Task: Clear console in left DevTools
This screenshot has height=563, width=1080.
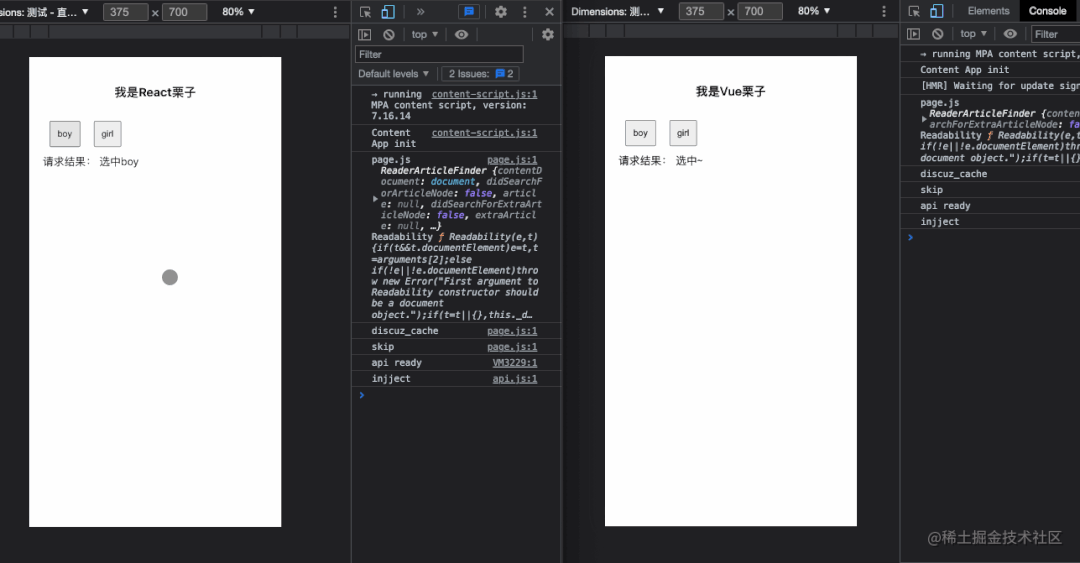Action: coord(388,34)
